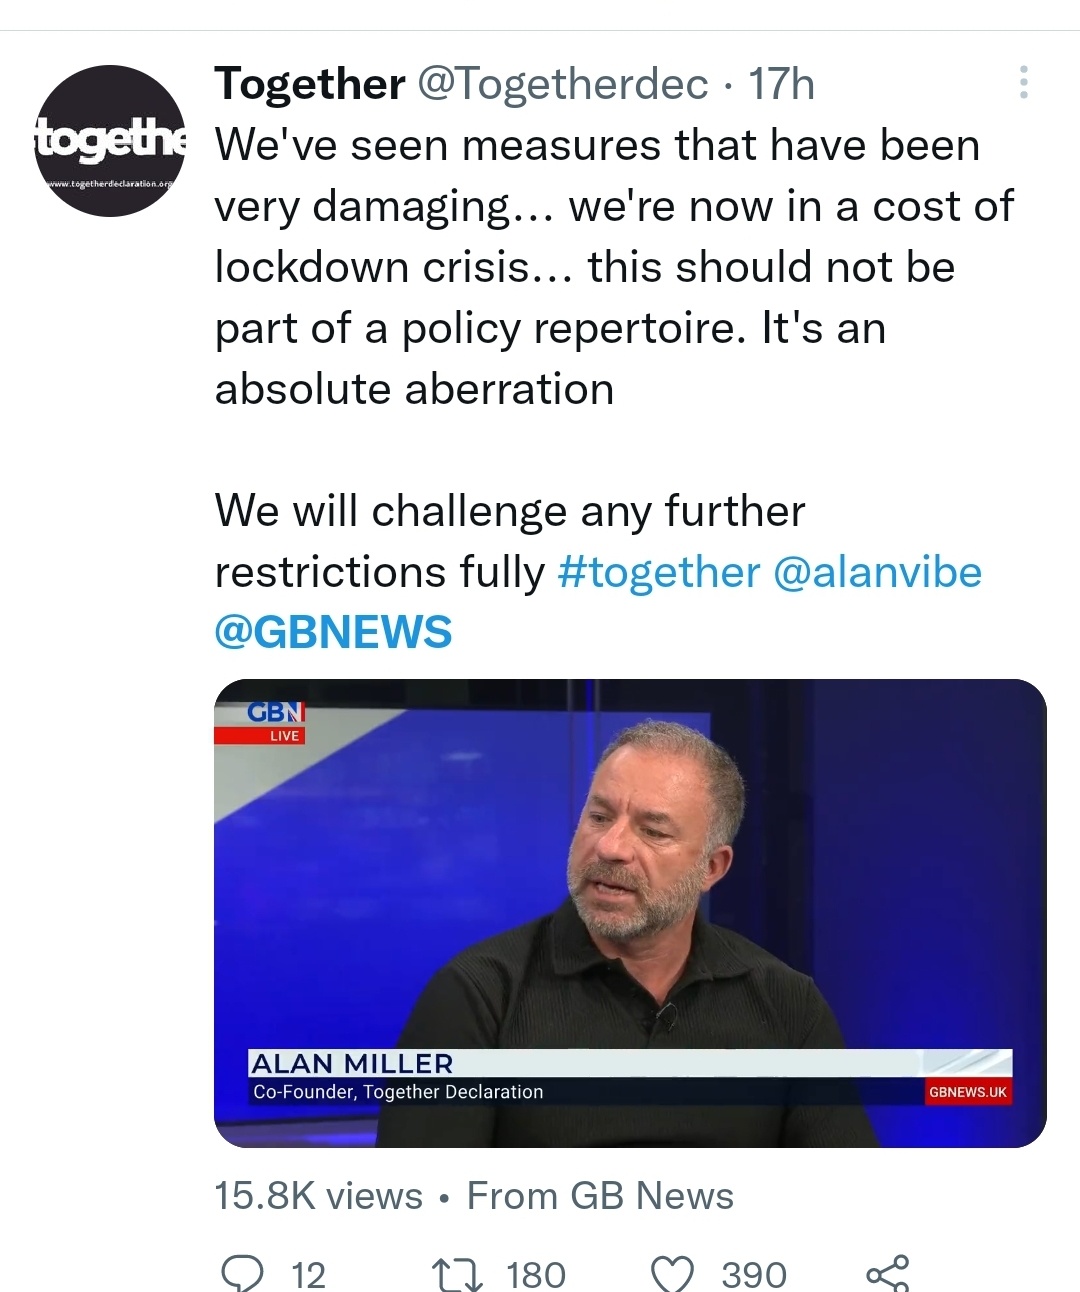
Task: Open the 17h timestamp link
Action: point(781,84)
